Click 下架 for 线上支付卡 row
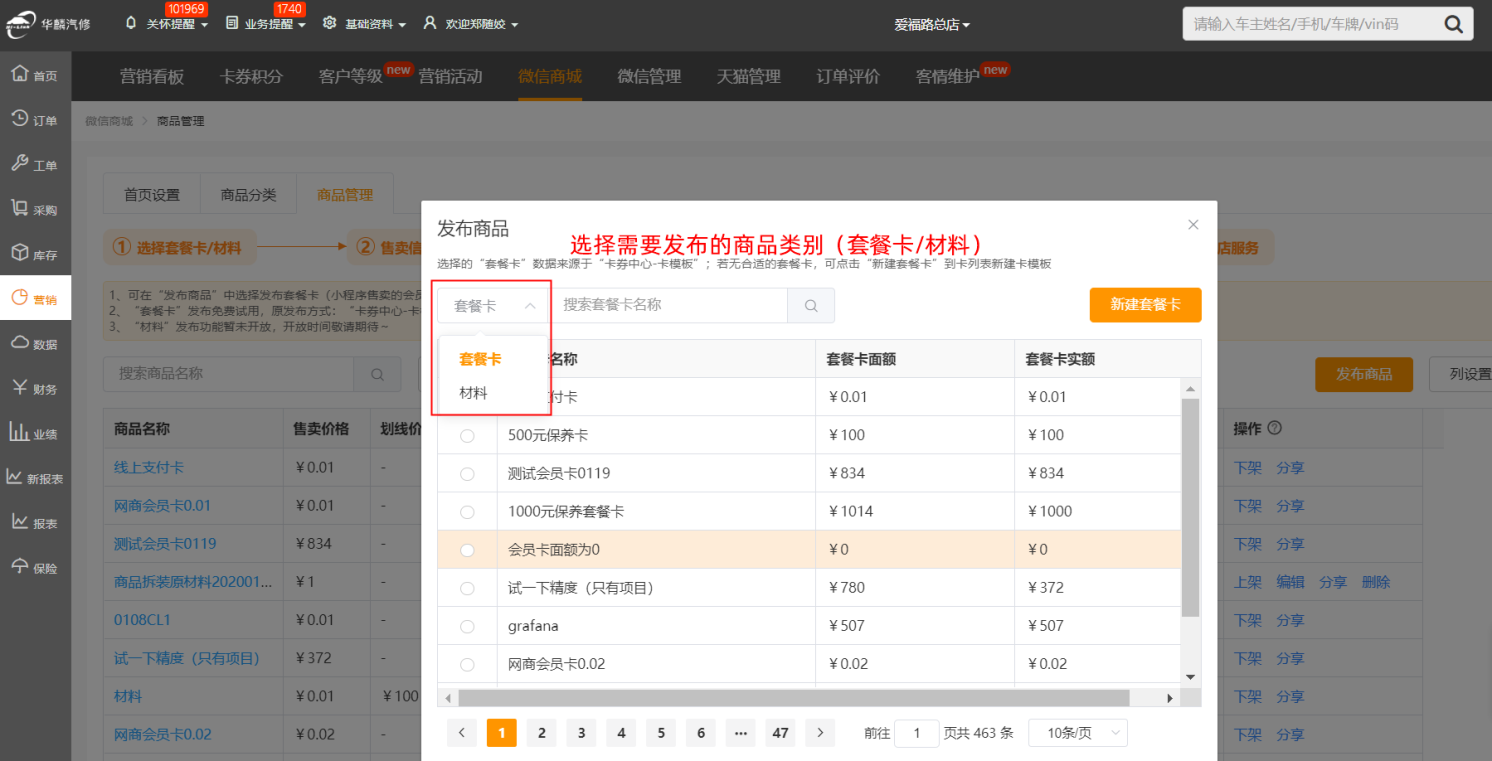This screenshot has width=1492, height=761. click(x=1248, y=467)
